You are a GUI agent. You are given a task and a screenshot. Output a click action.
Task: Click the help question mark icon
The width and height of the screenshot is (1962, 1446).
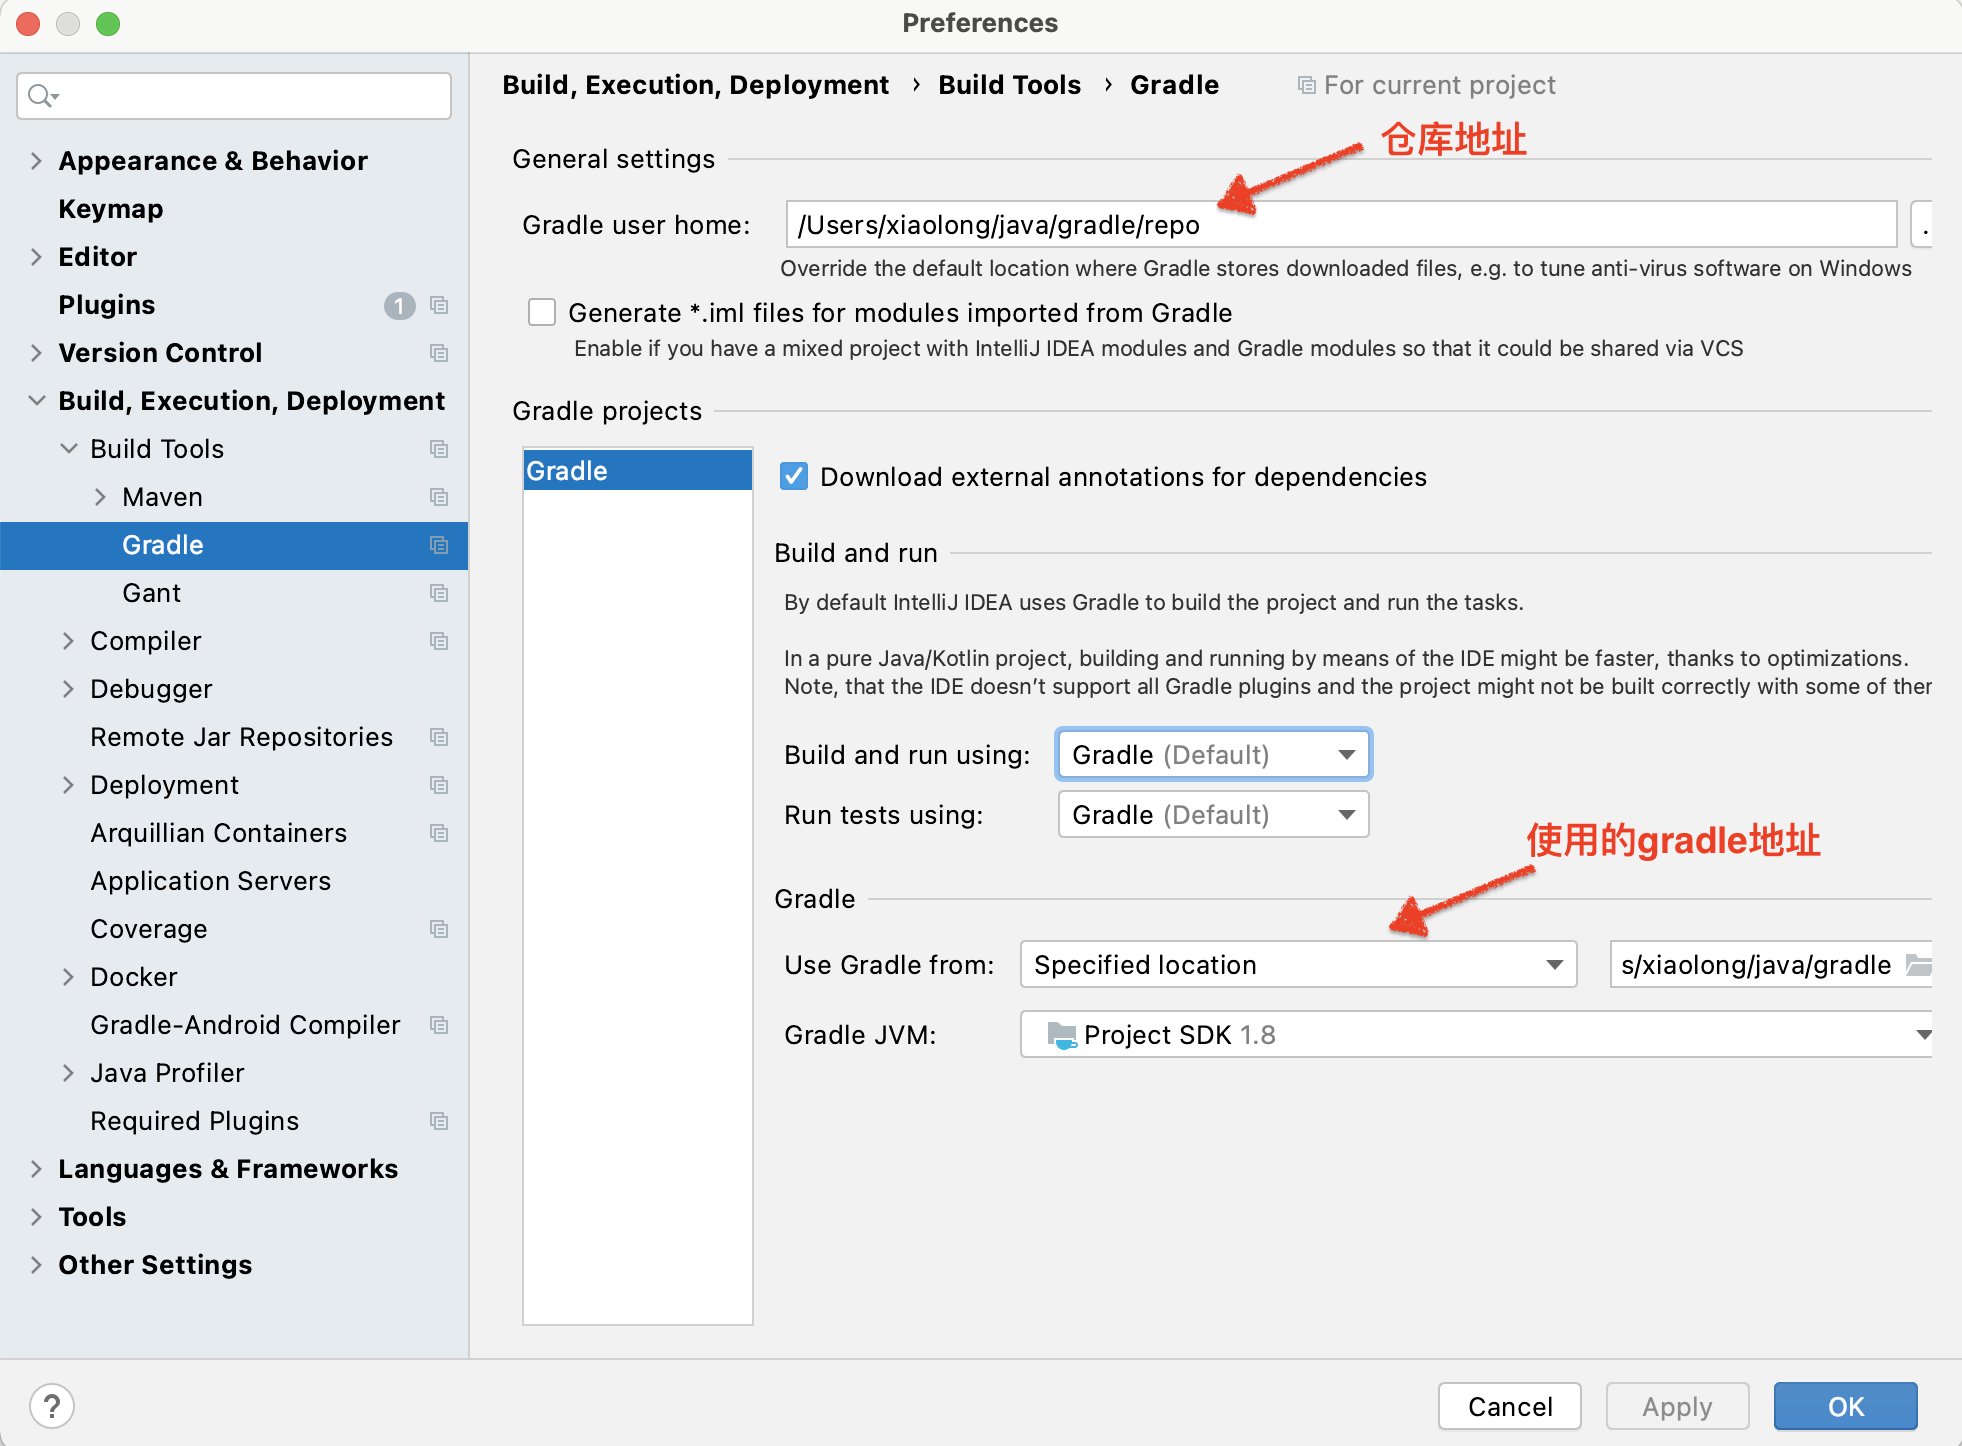pyautogui.click(x=52, y=1406)
